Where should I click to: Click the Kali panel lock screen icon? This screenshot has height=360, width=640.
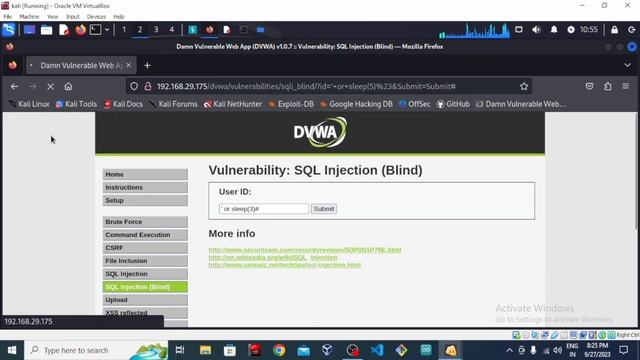[614, 29]
